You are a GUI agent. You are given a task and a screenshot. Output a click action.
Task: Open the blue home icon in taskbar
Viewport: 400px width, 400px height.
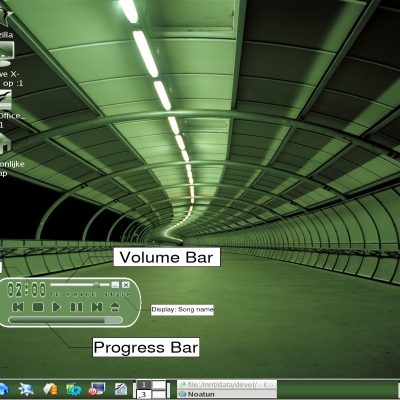3,389
